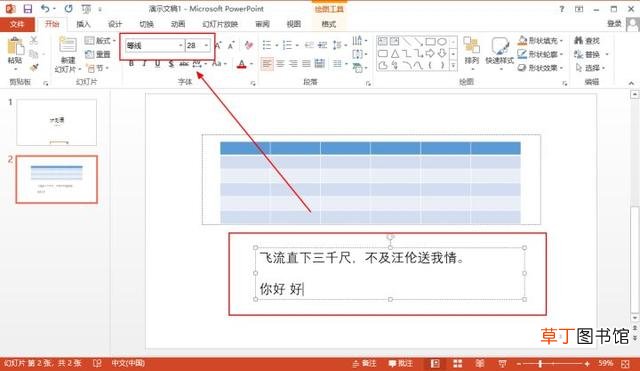
Task: Open the File (文件) tab
Action: [x=17, y=24]
